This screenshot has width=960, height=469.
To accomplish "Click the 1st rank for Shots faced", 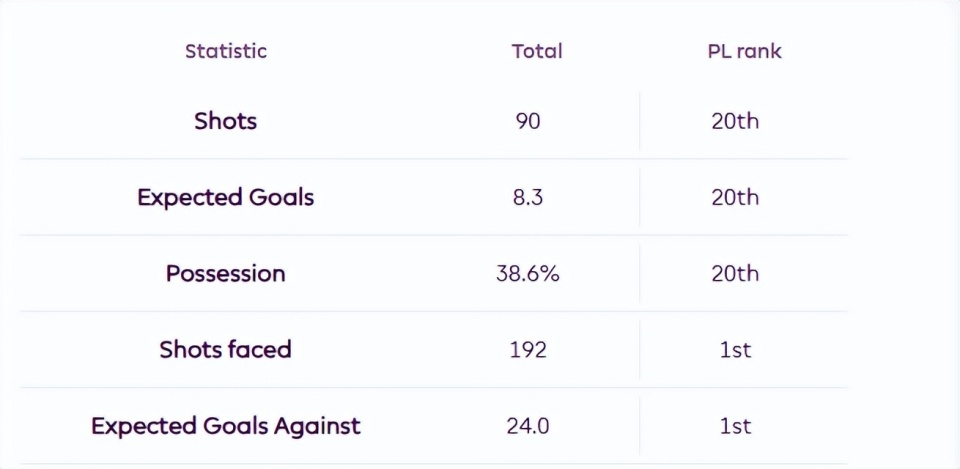I will 735,349.
